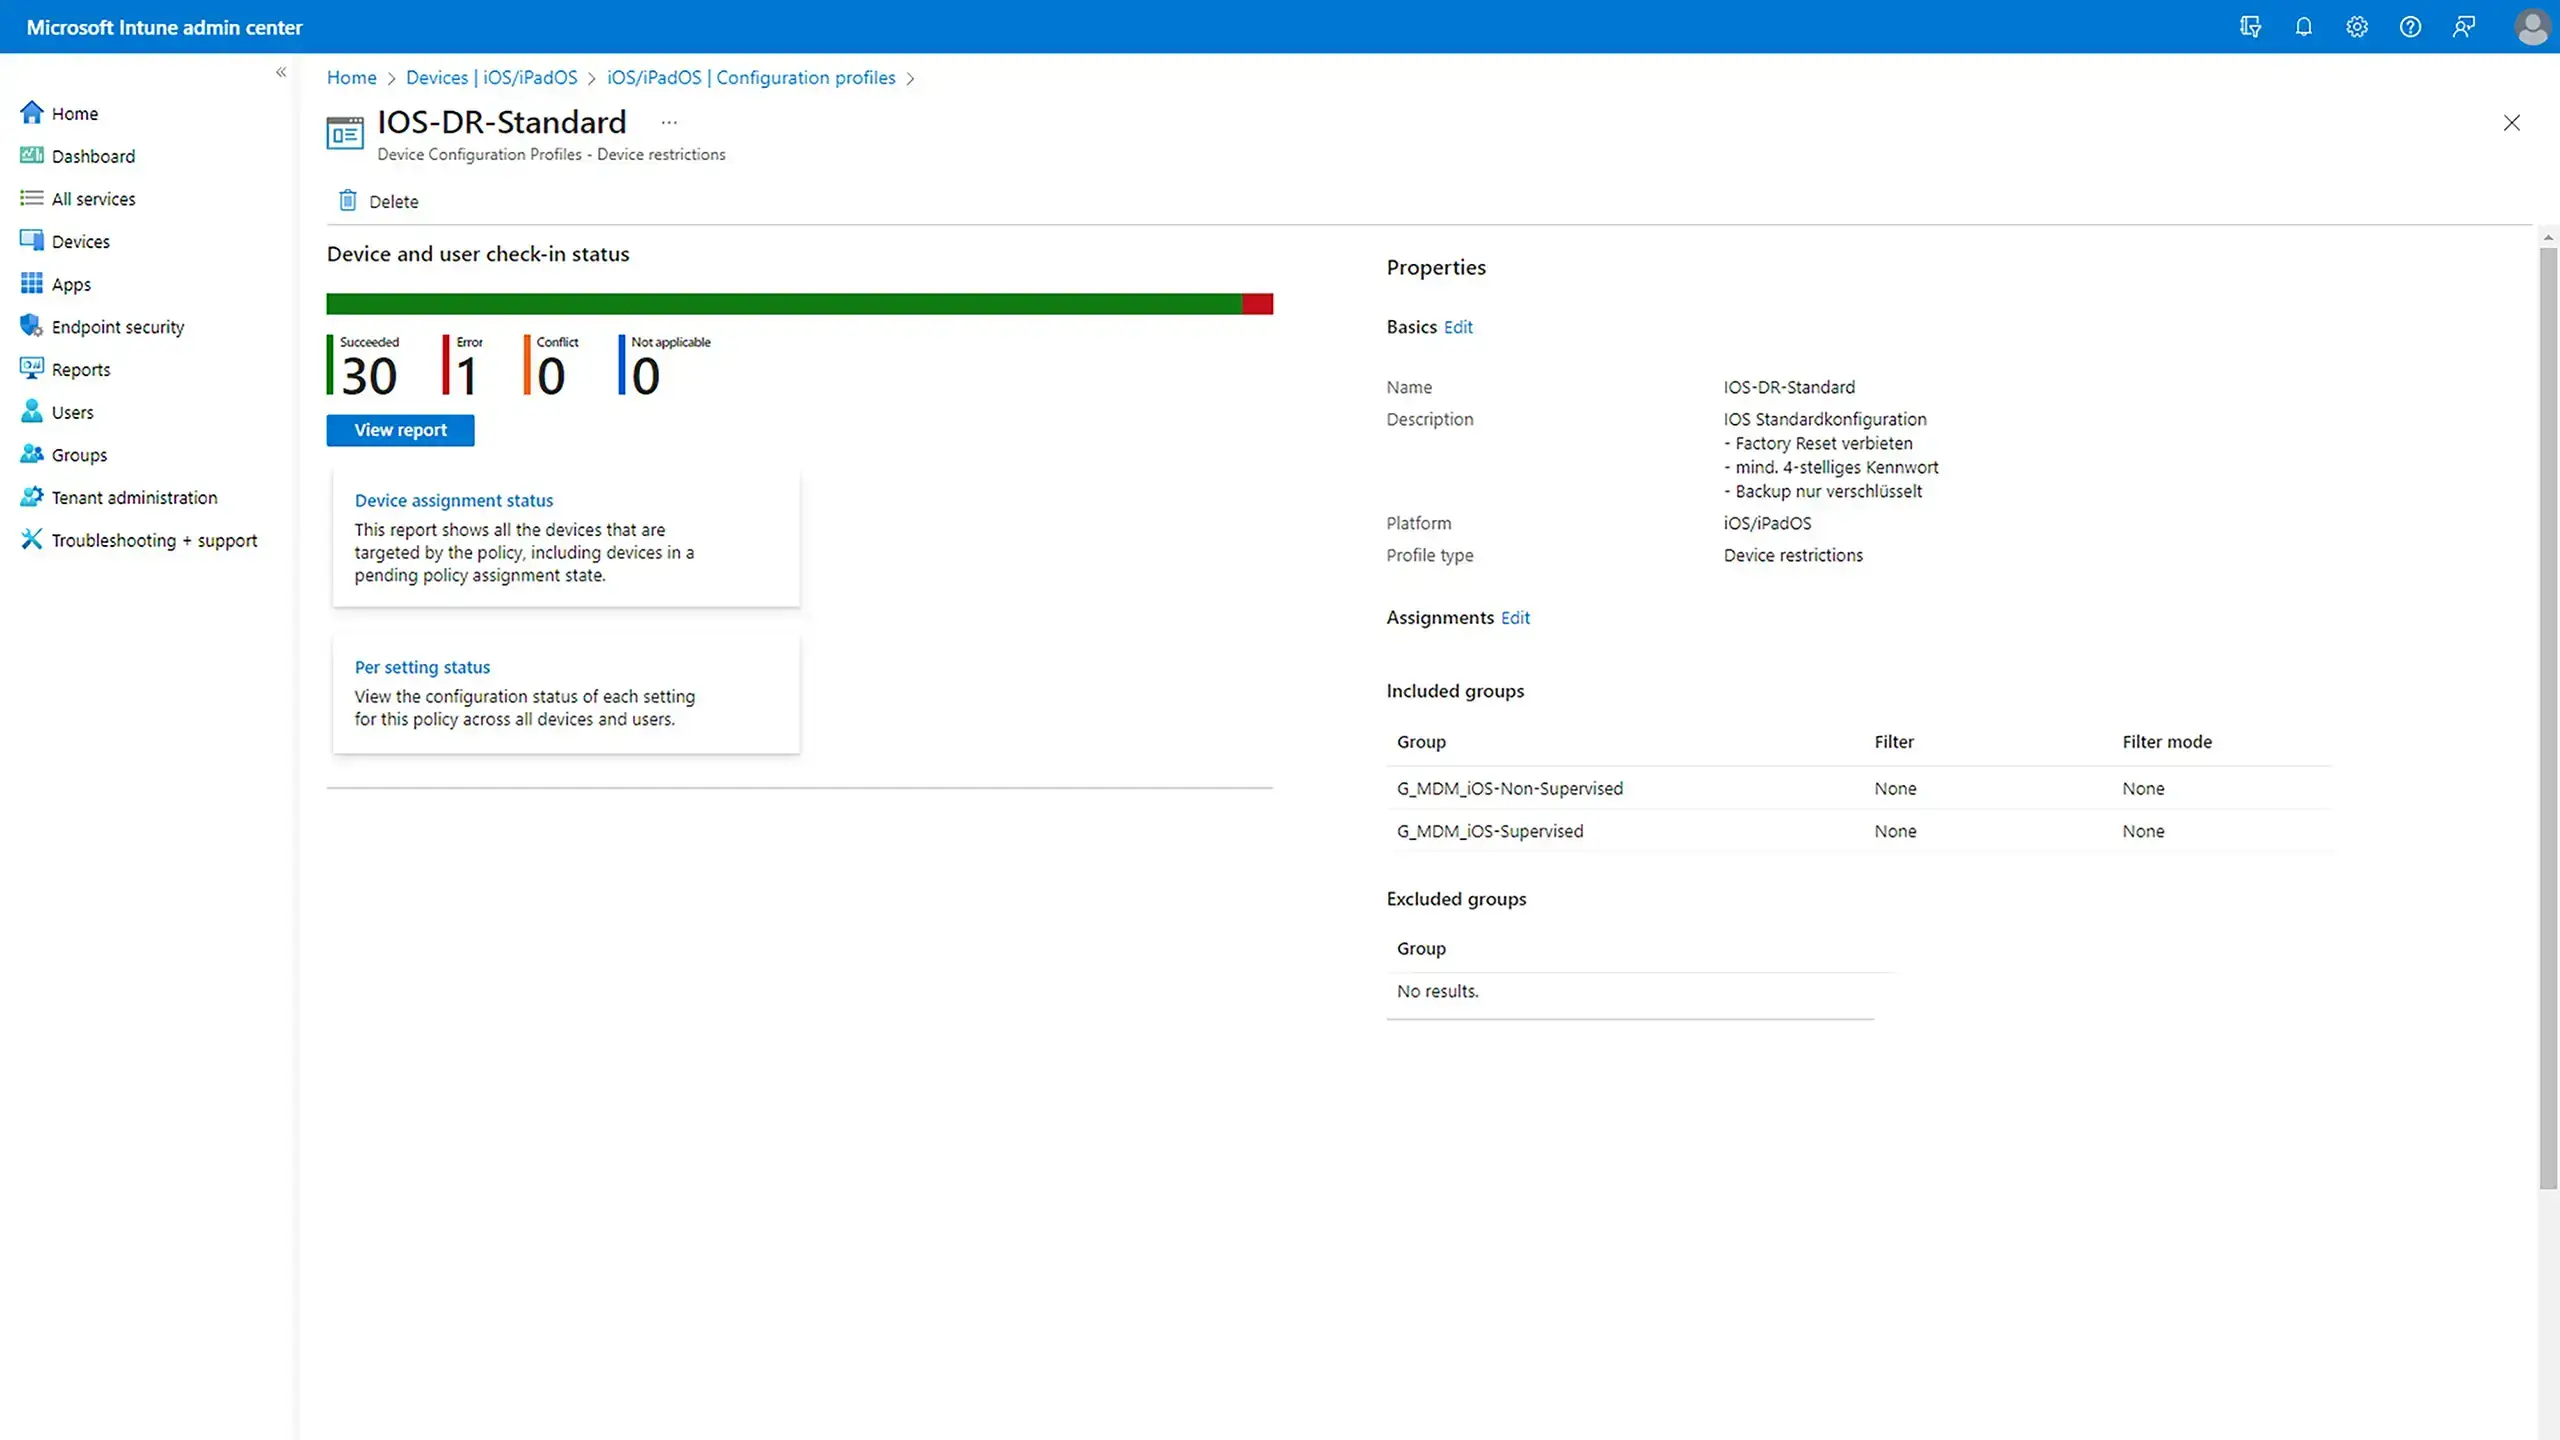Screen dimensions: 2560x1440
Task: Open the Apps grid icon
Action: [x=32, y=284]
